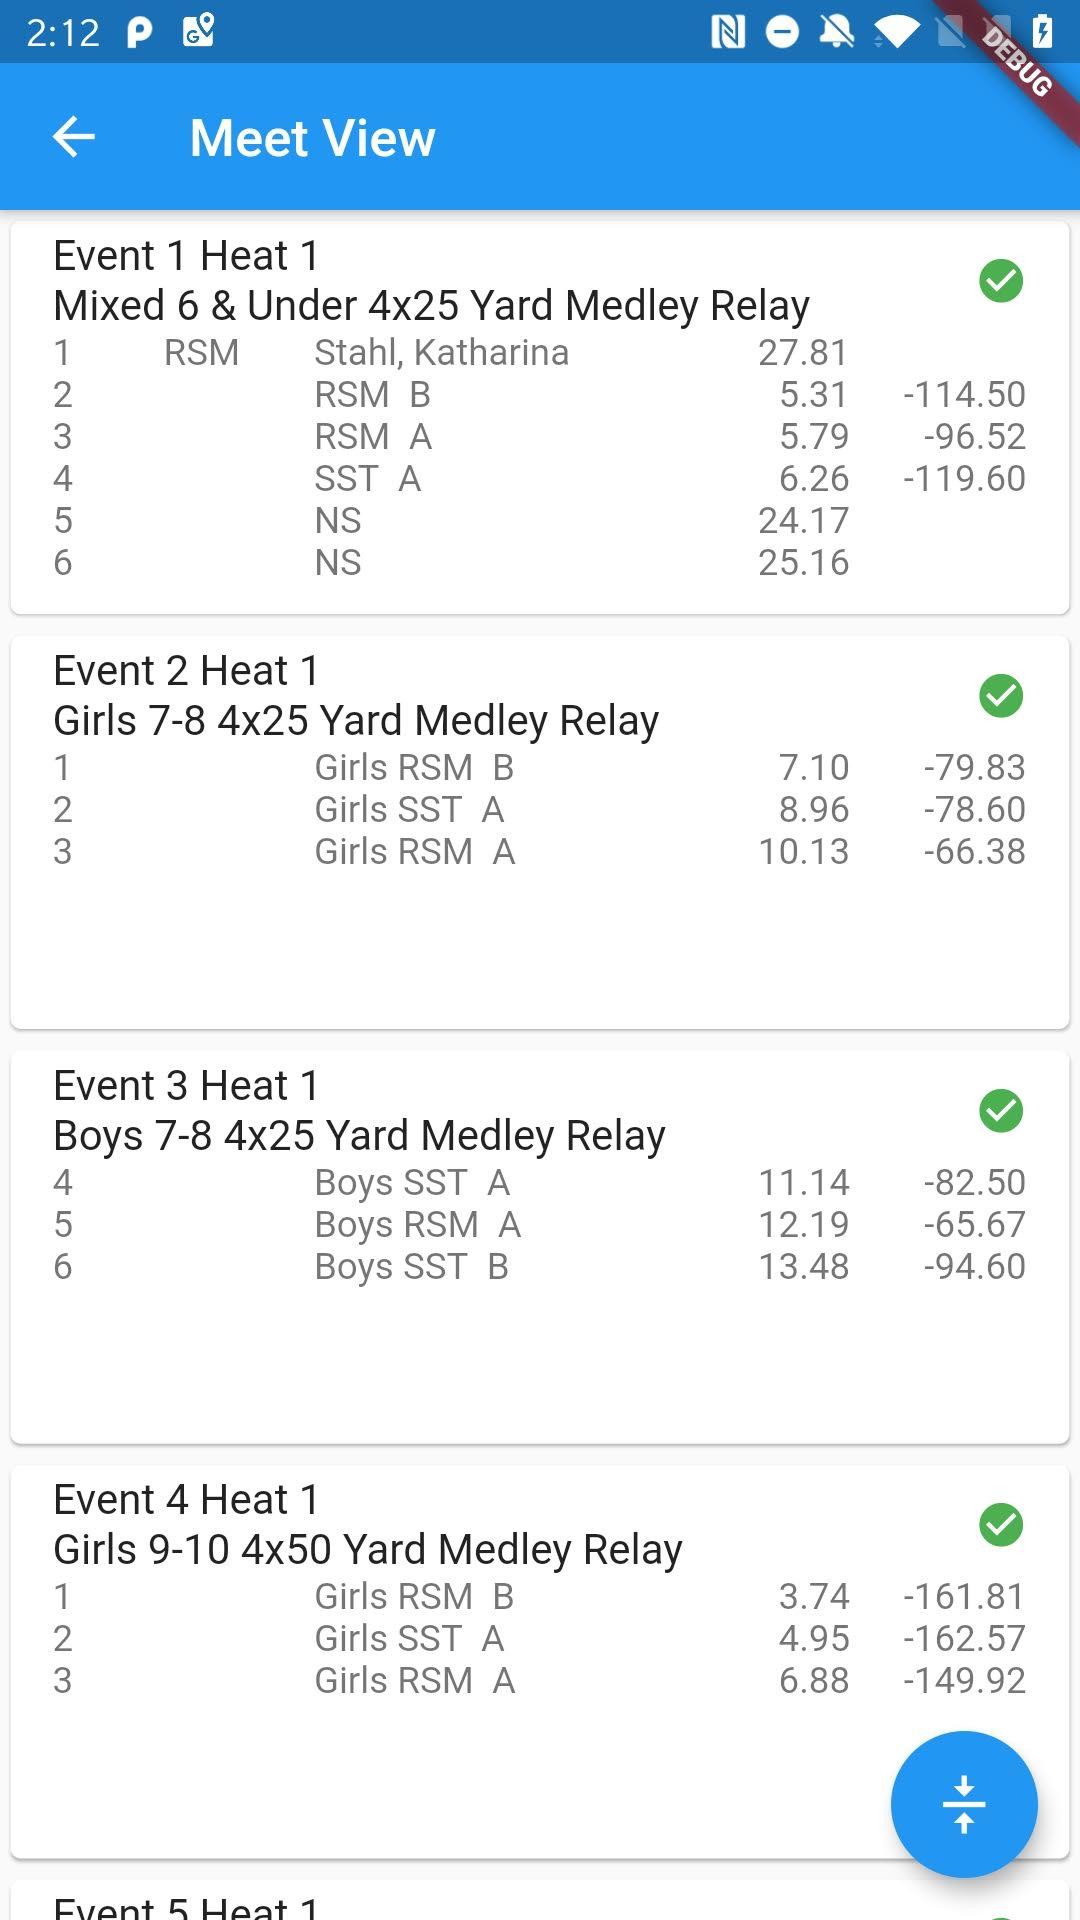This screenshot has height=1920, width=1080.
Task: Tap Event 2 green check mark
Action: (1000, 696)
